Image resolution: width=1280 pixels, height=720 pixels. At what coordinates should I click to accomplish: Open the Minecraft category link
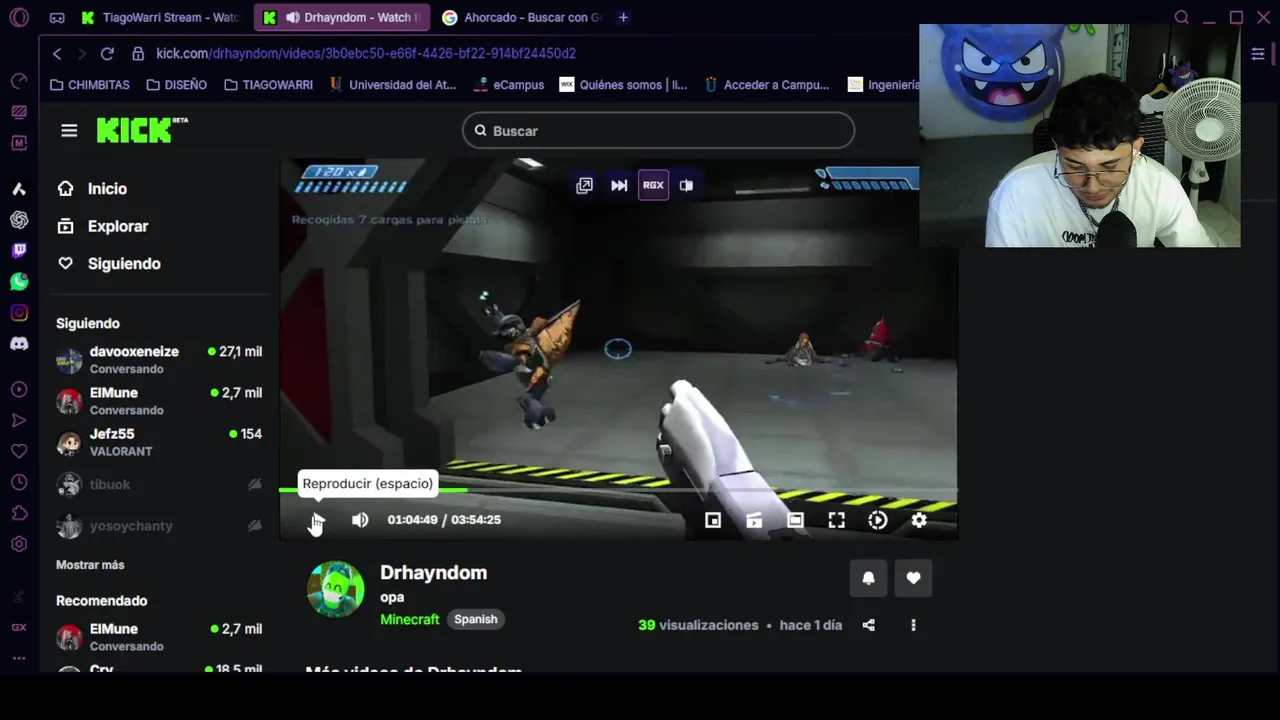(410, 619)
